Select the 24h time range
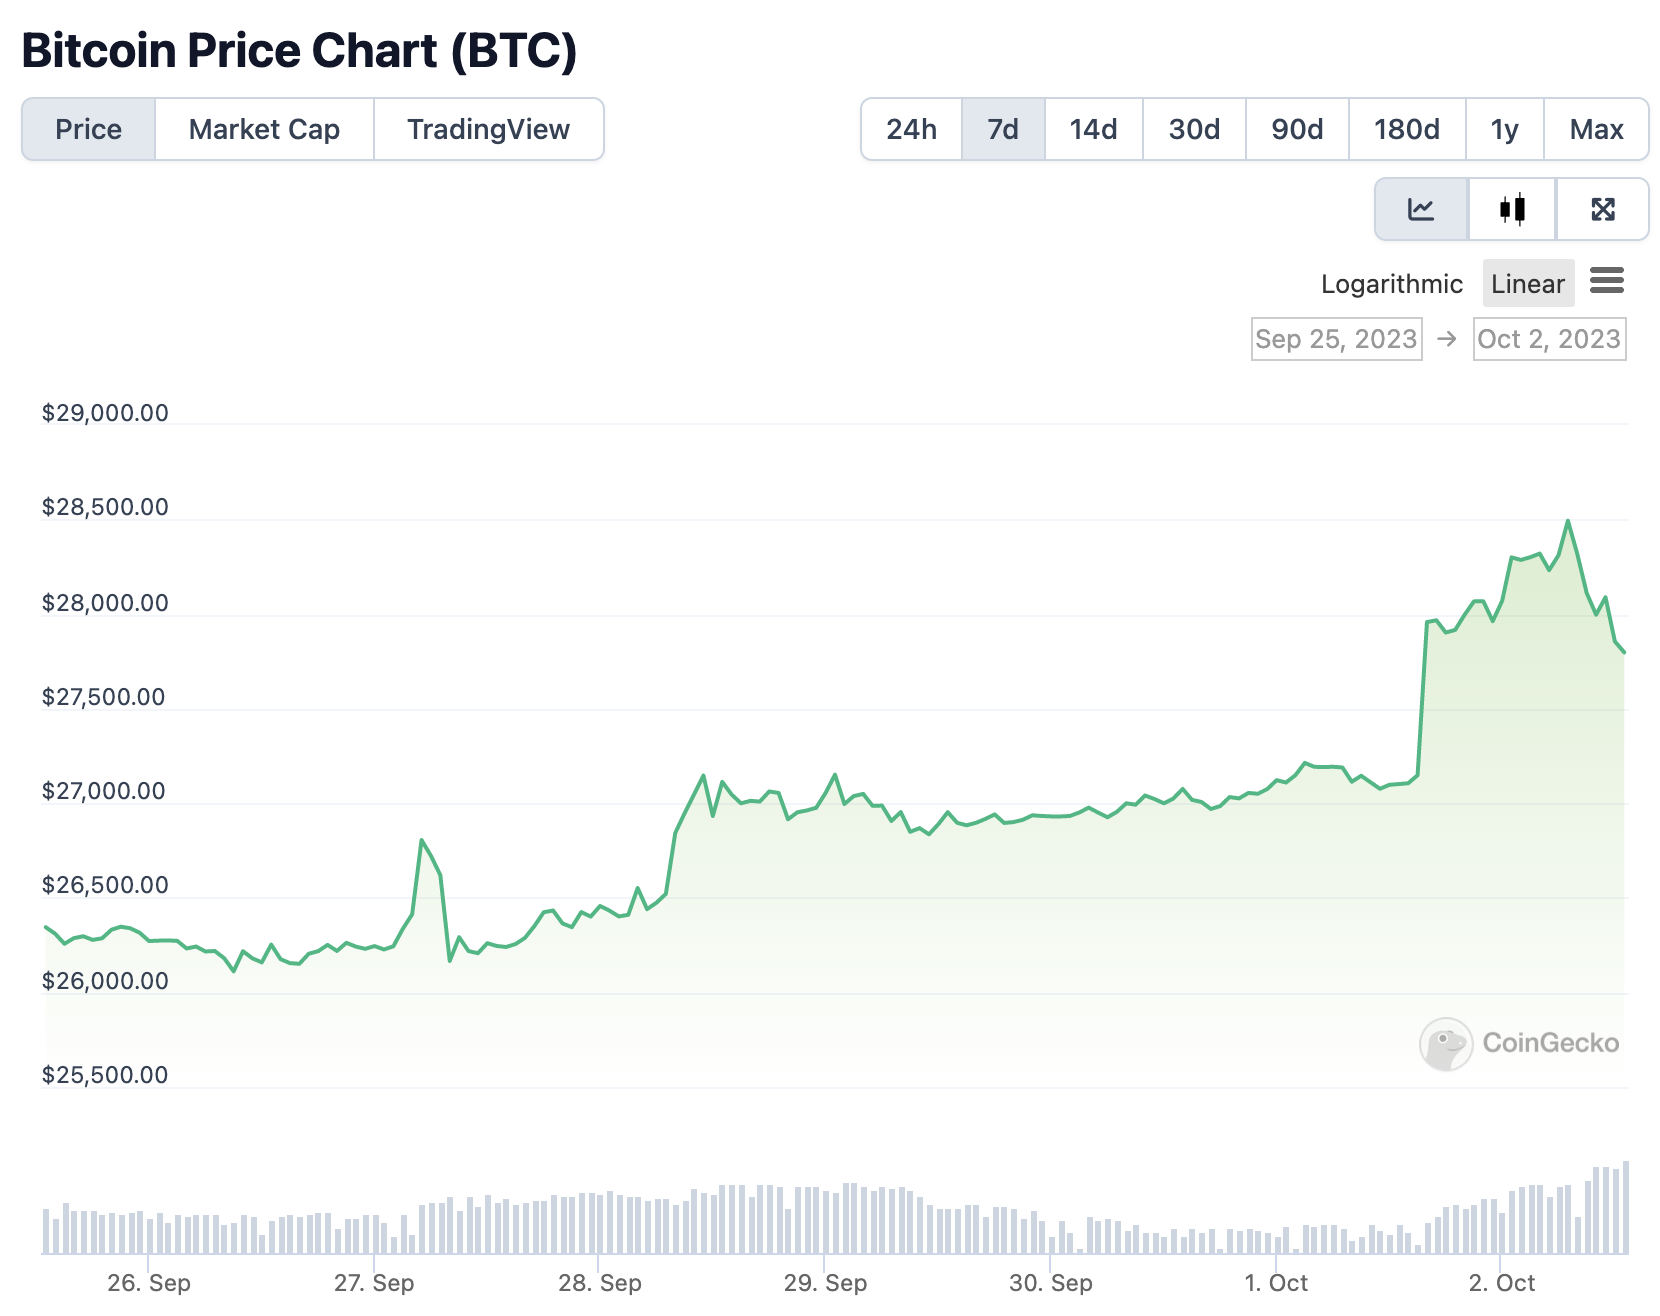The width and height of the screenshot is (1660, 1316). [x=911, y=129]
